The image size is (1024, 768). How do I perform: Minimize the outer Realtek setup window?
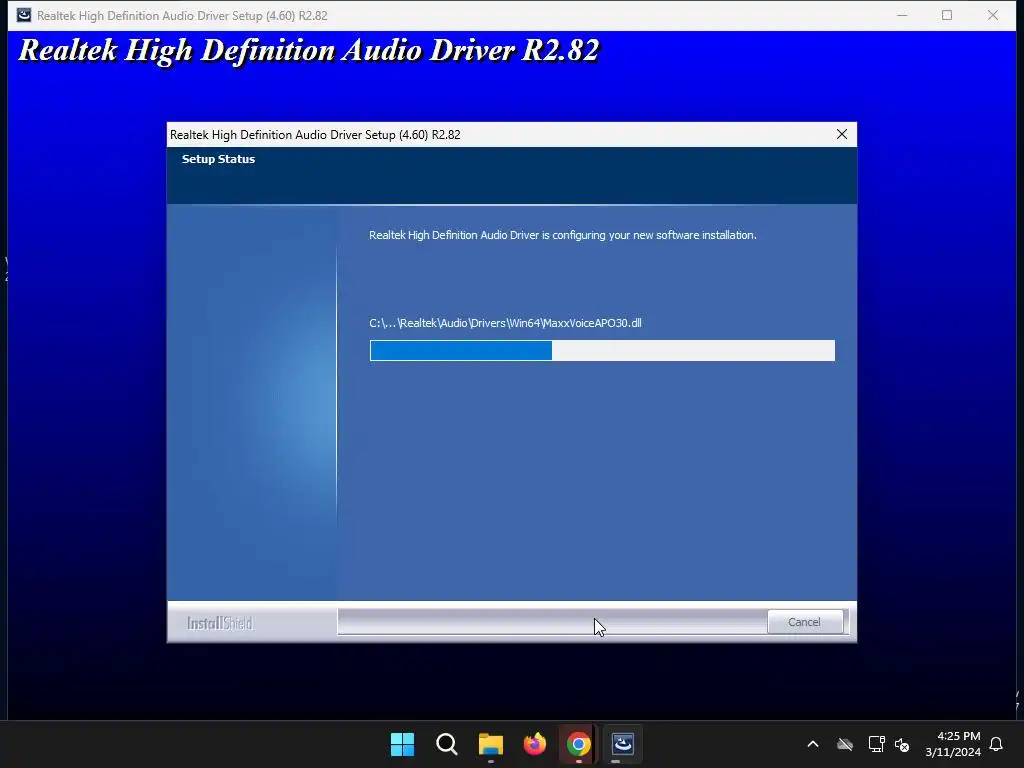pos(902,15)
